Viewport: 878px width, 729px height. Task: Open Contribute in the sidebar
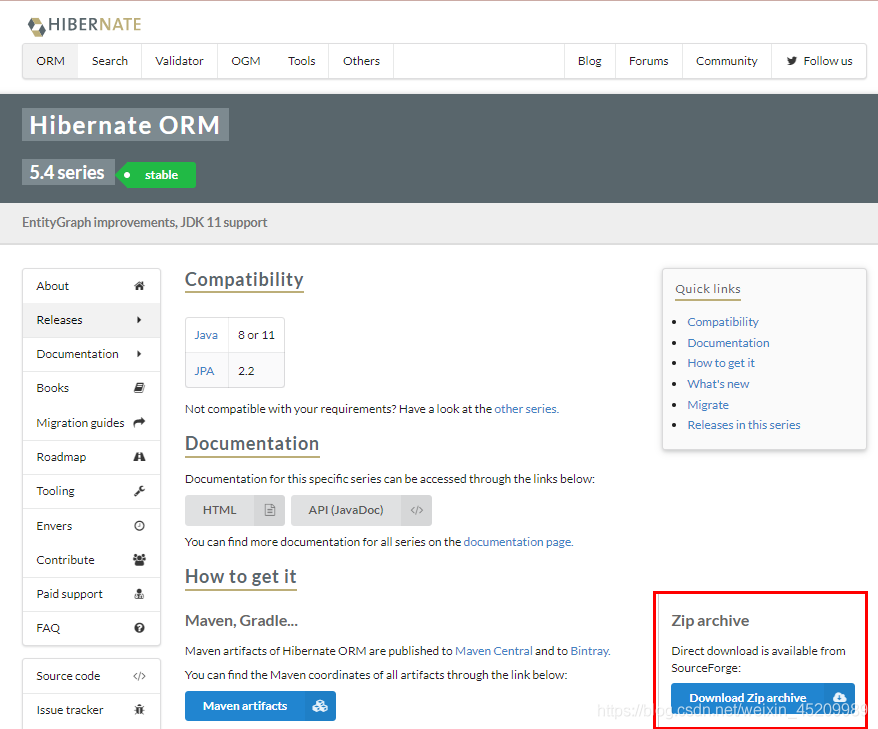91,560
